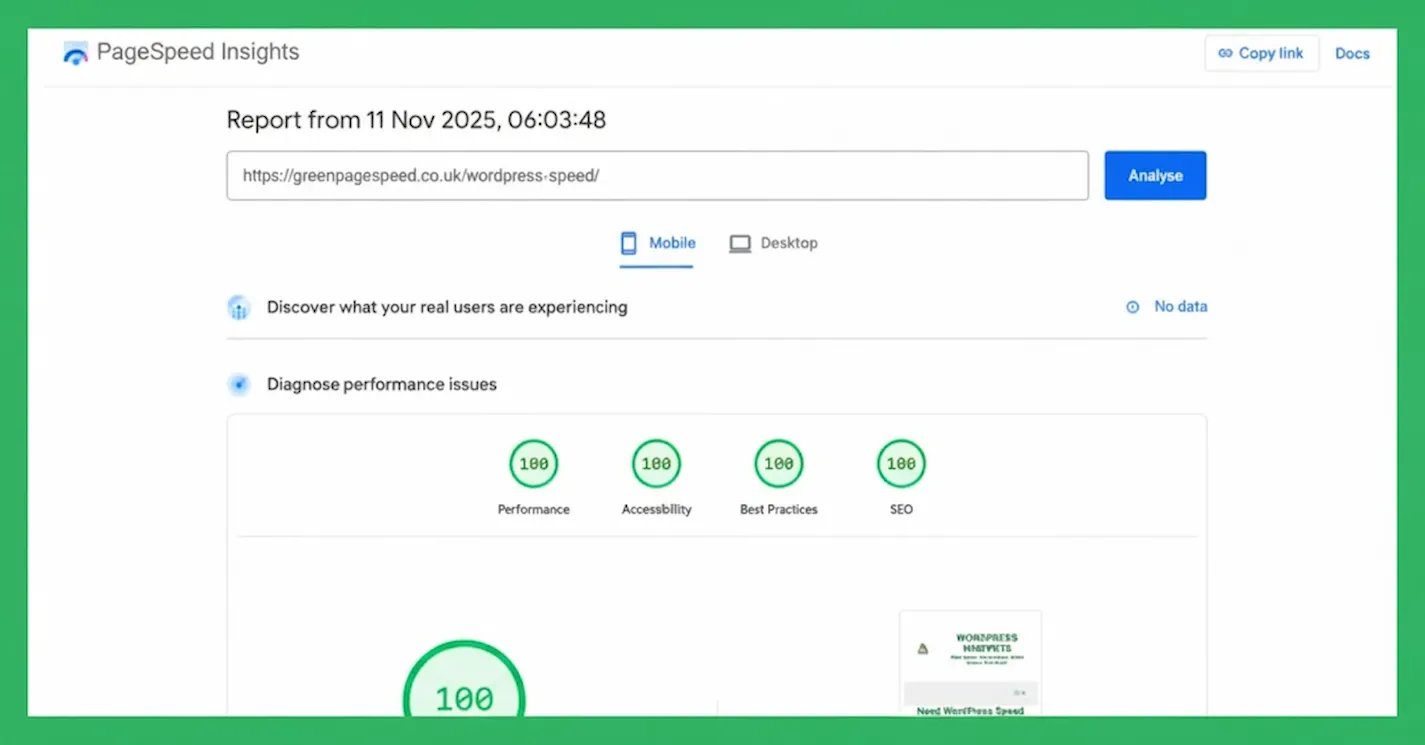Image resolution: width=1425 pixels, height=745 pixels.
Task: Click the PageSpeed Insights title text
Action: tap(197, 52)
